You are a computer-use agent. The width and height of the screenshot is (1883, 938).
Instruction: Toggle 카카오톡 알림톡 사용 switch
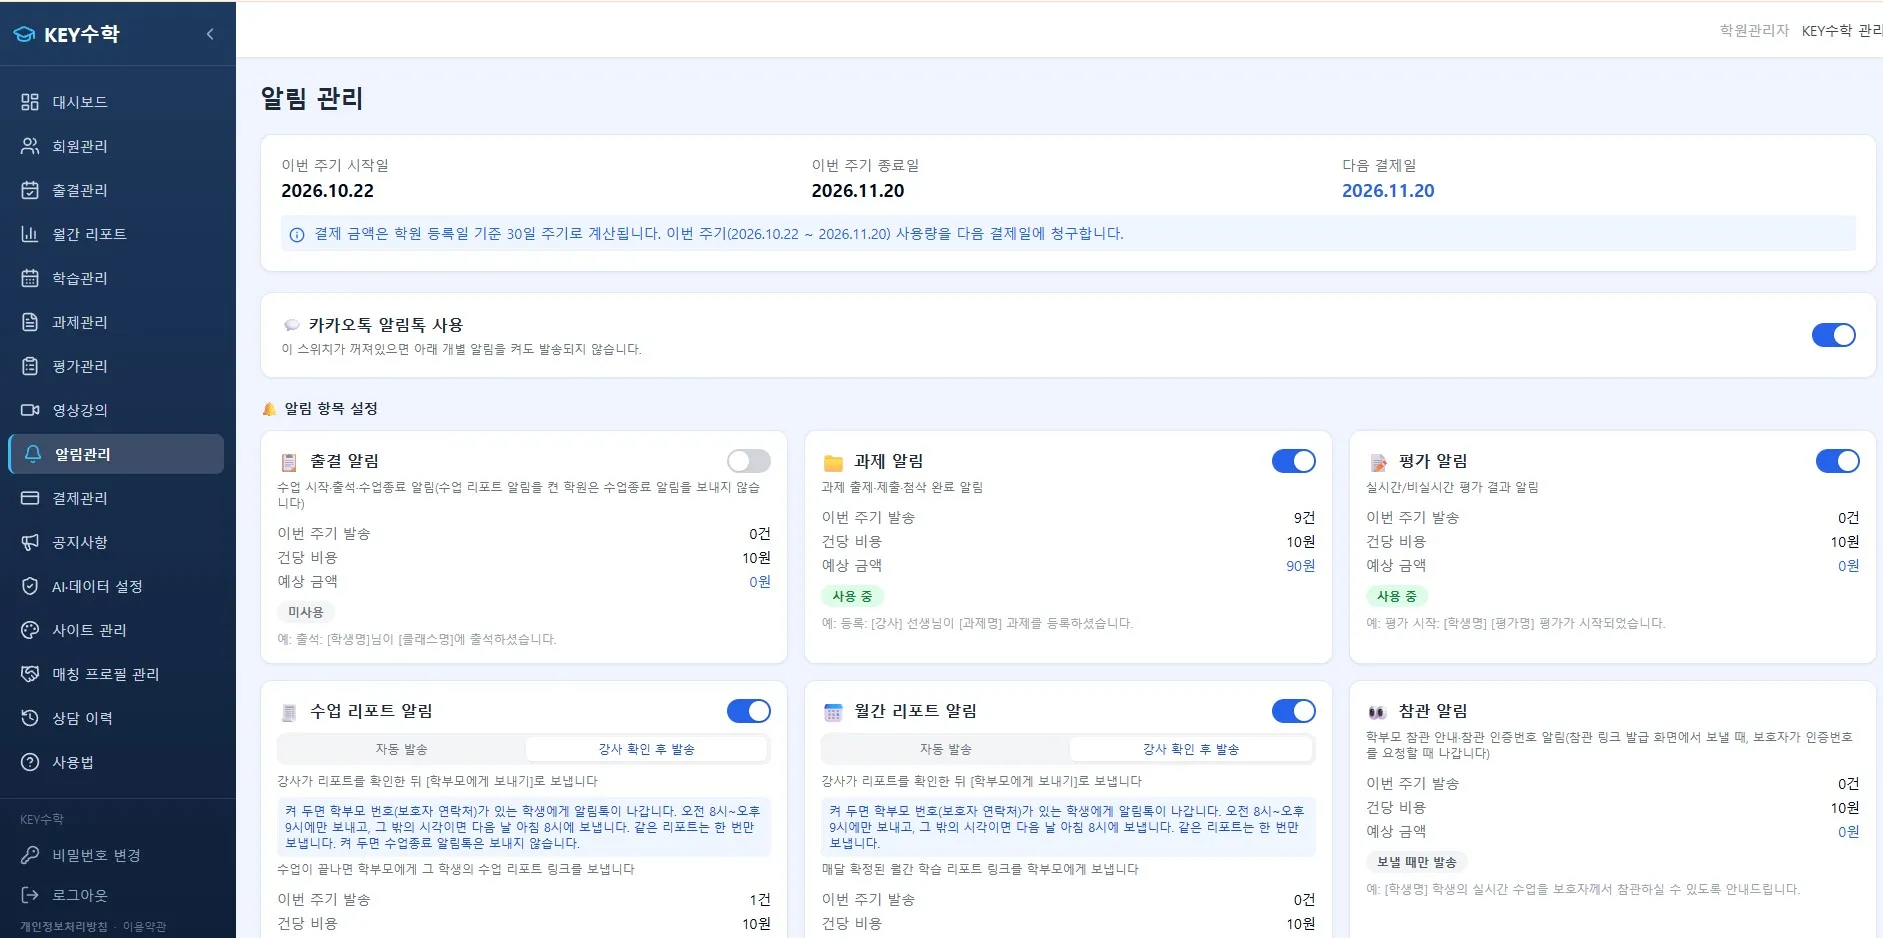tap(1833, 335)
